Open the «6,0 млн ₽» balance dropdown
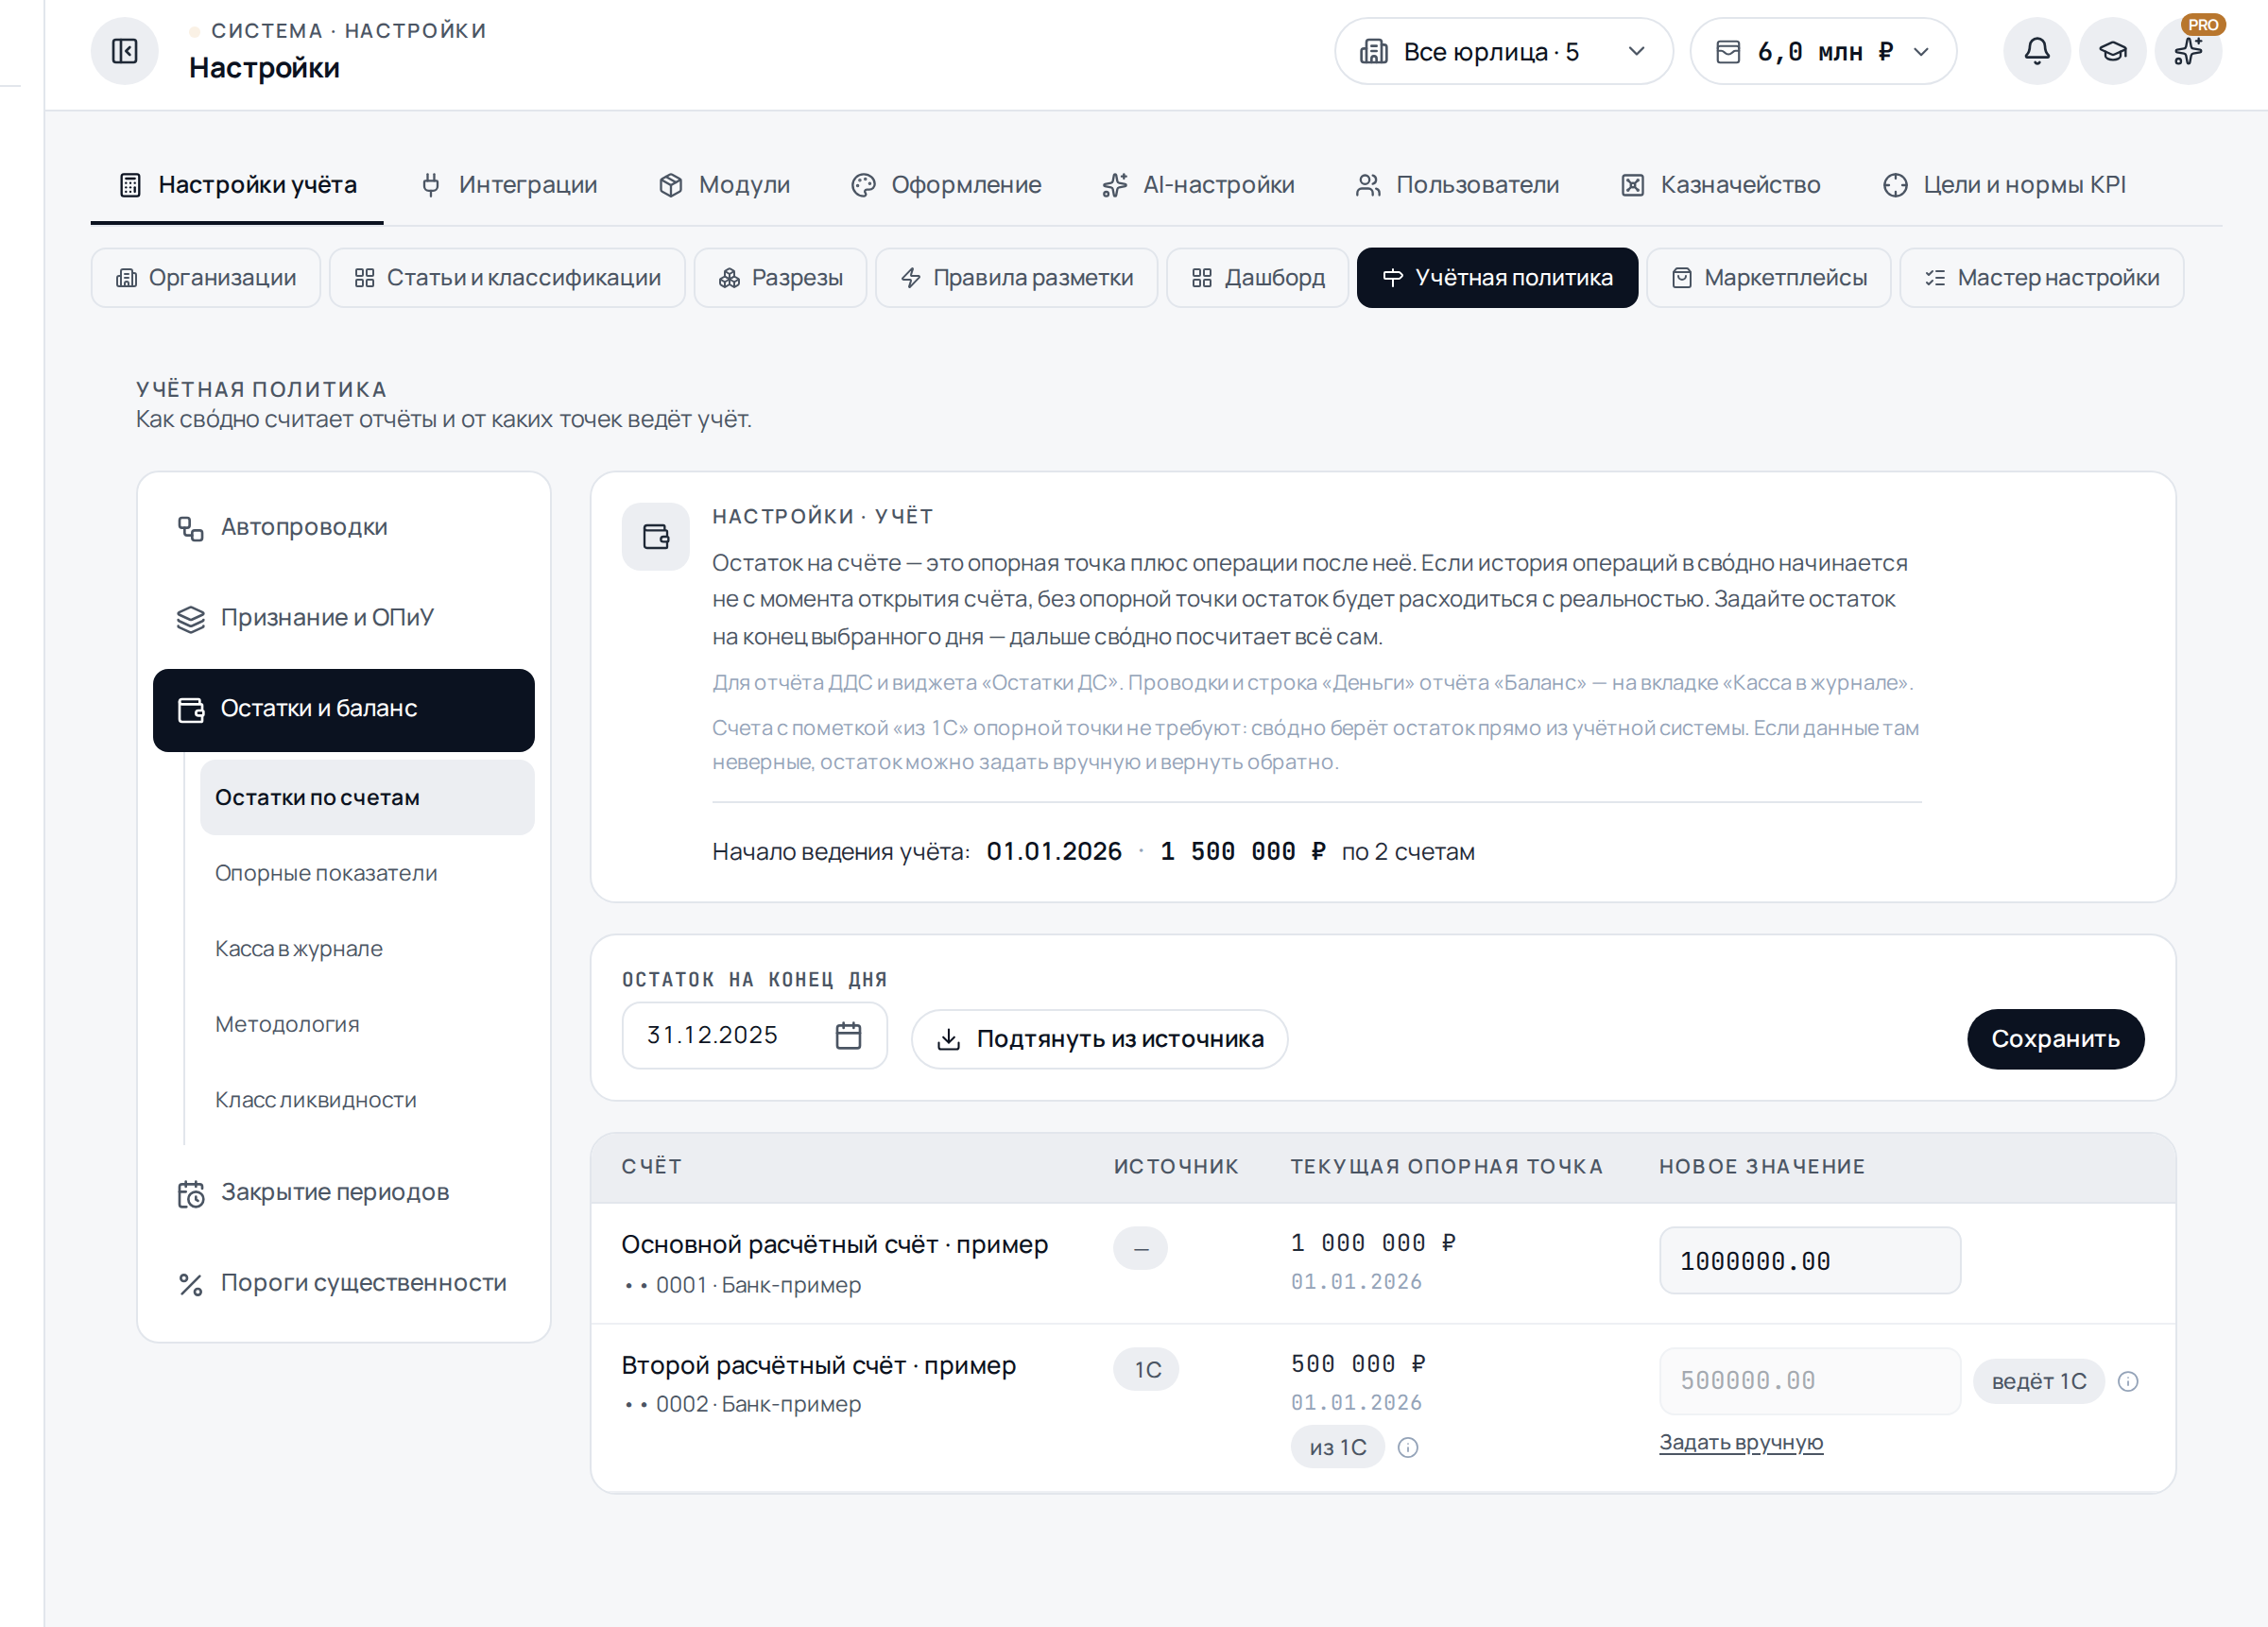 pyautogui.click(x=1823, y=51)
